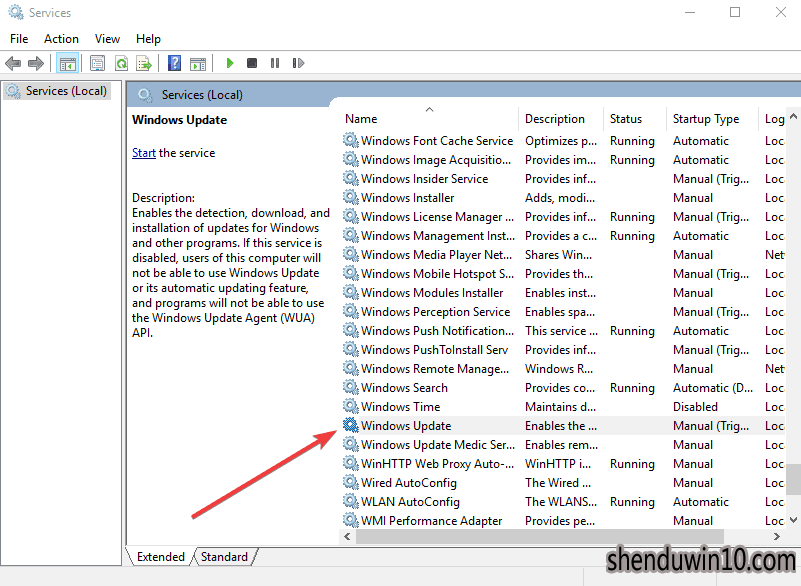Click Running status of WLAN AutoConfig
The image size is (801, 586).
(x=632, y=502)
